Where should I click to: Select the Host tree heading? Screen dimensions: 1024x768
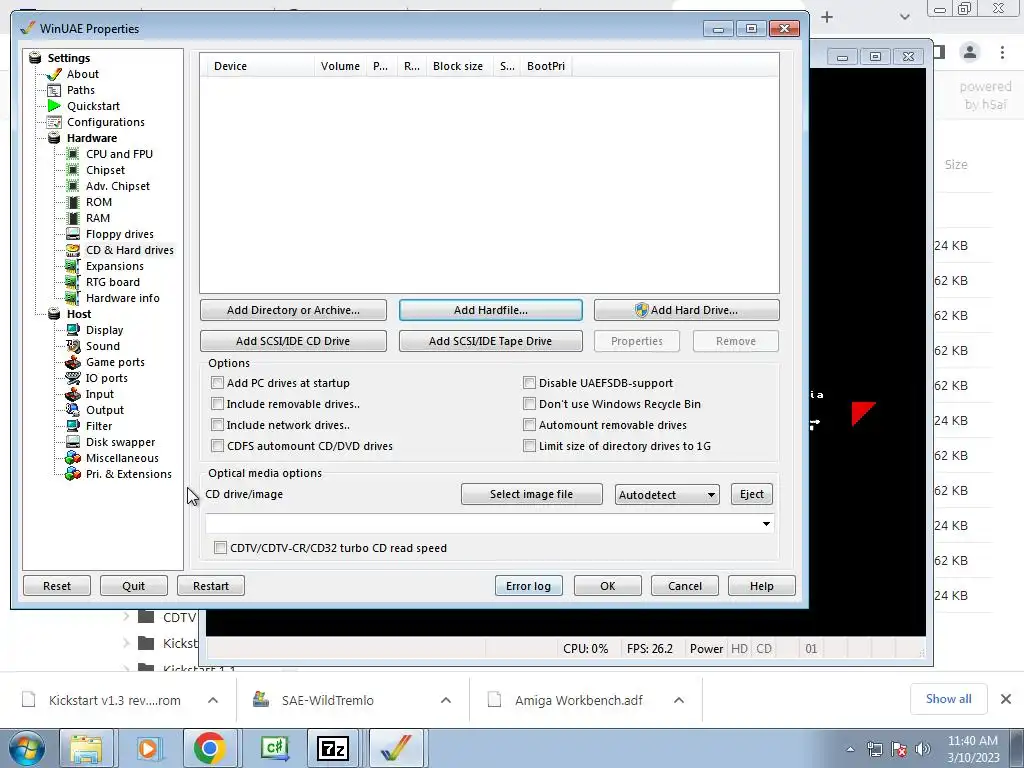tap(79, 314)
